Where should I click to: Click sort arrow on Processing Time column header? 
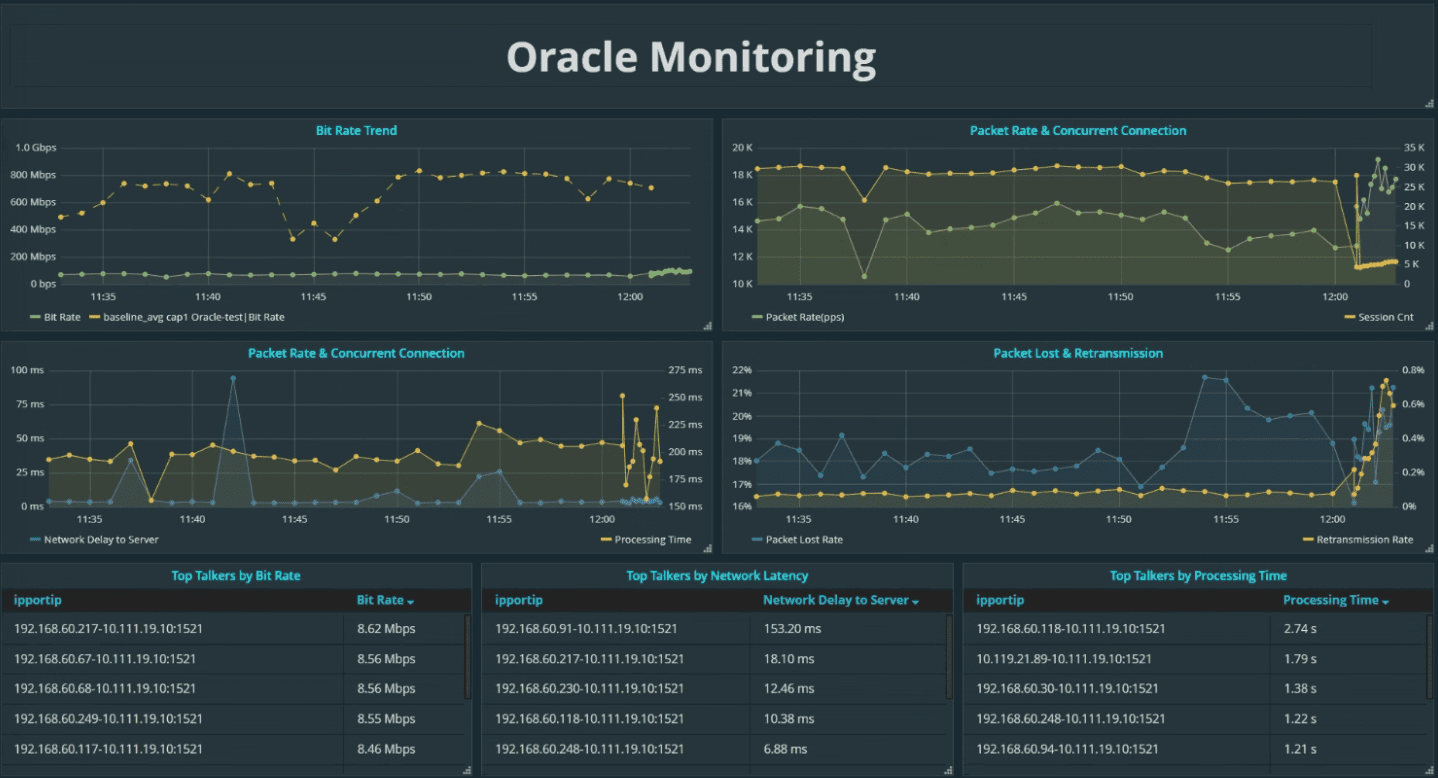point(1386,601)
